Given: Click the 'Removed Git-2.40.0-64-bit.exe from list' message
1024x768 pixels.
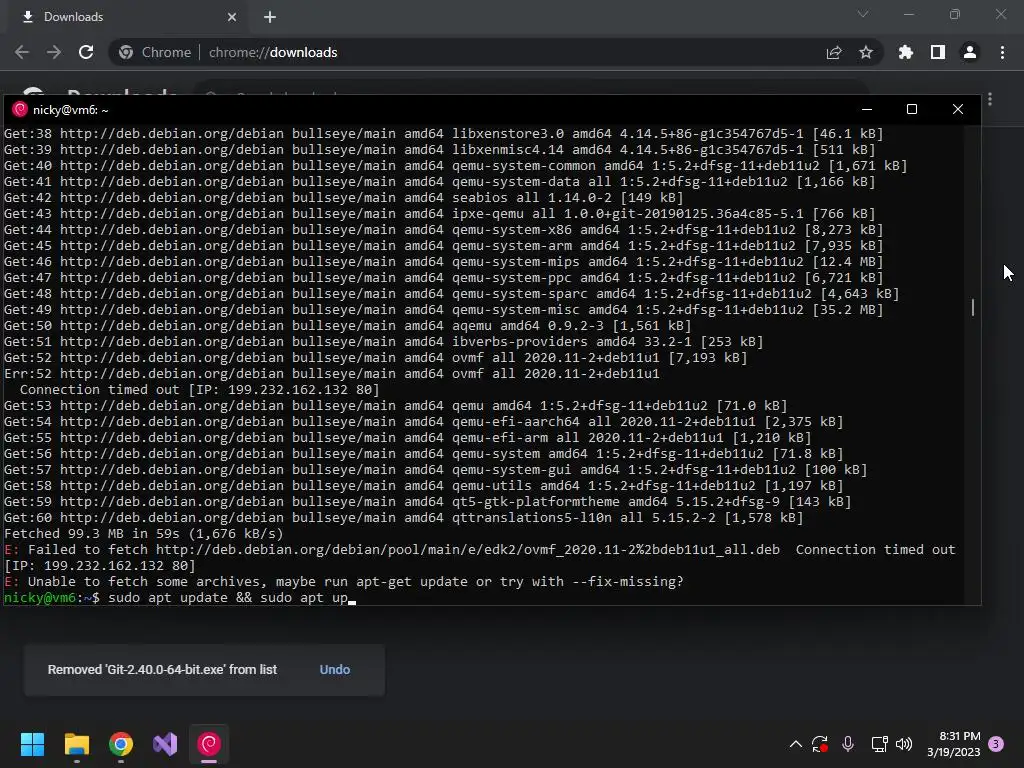Looking at the screenshot, I should click(x=162, y=669).
